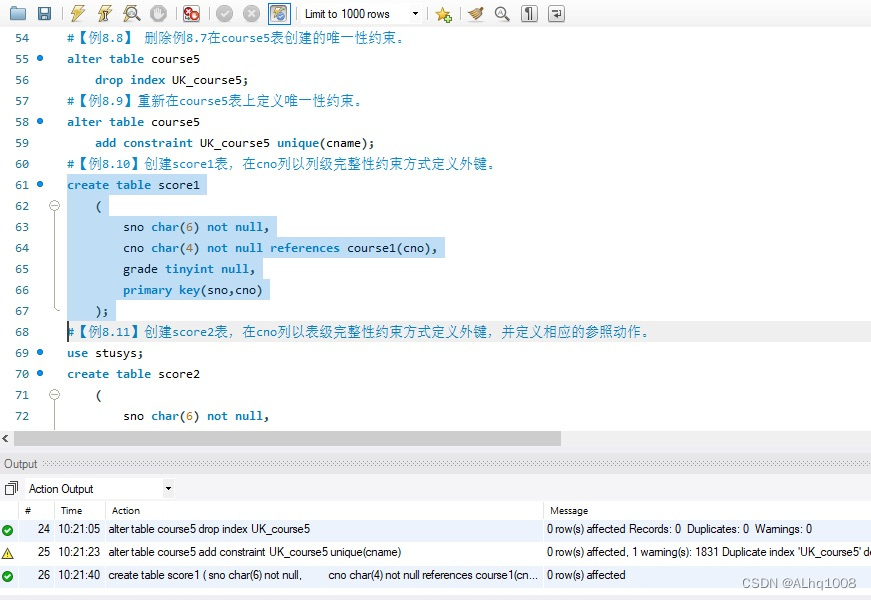
Task: Click the Action column header
Action: click(126, 511)
